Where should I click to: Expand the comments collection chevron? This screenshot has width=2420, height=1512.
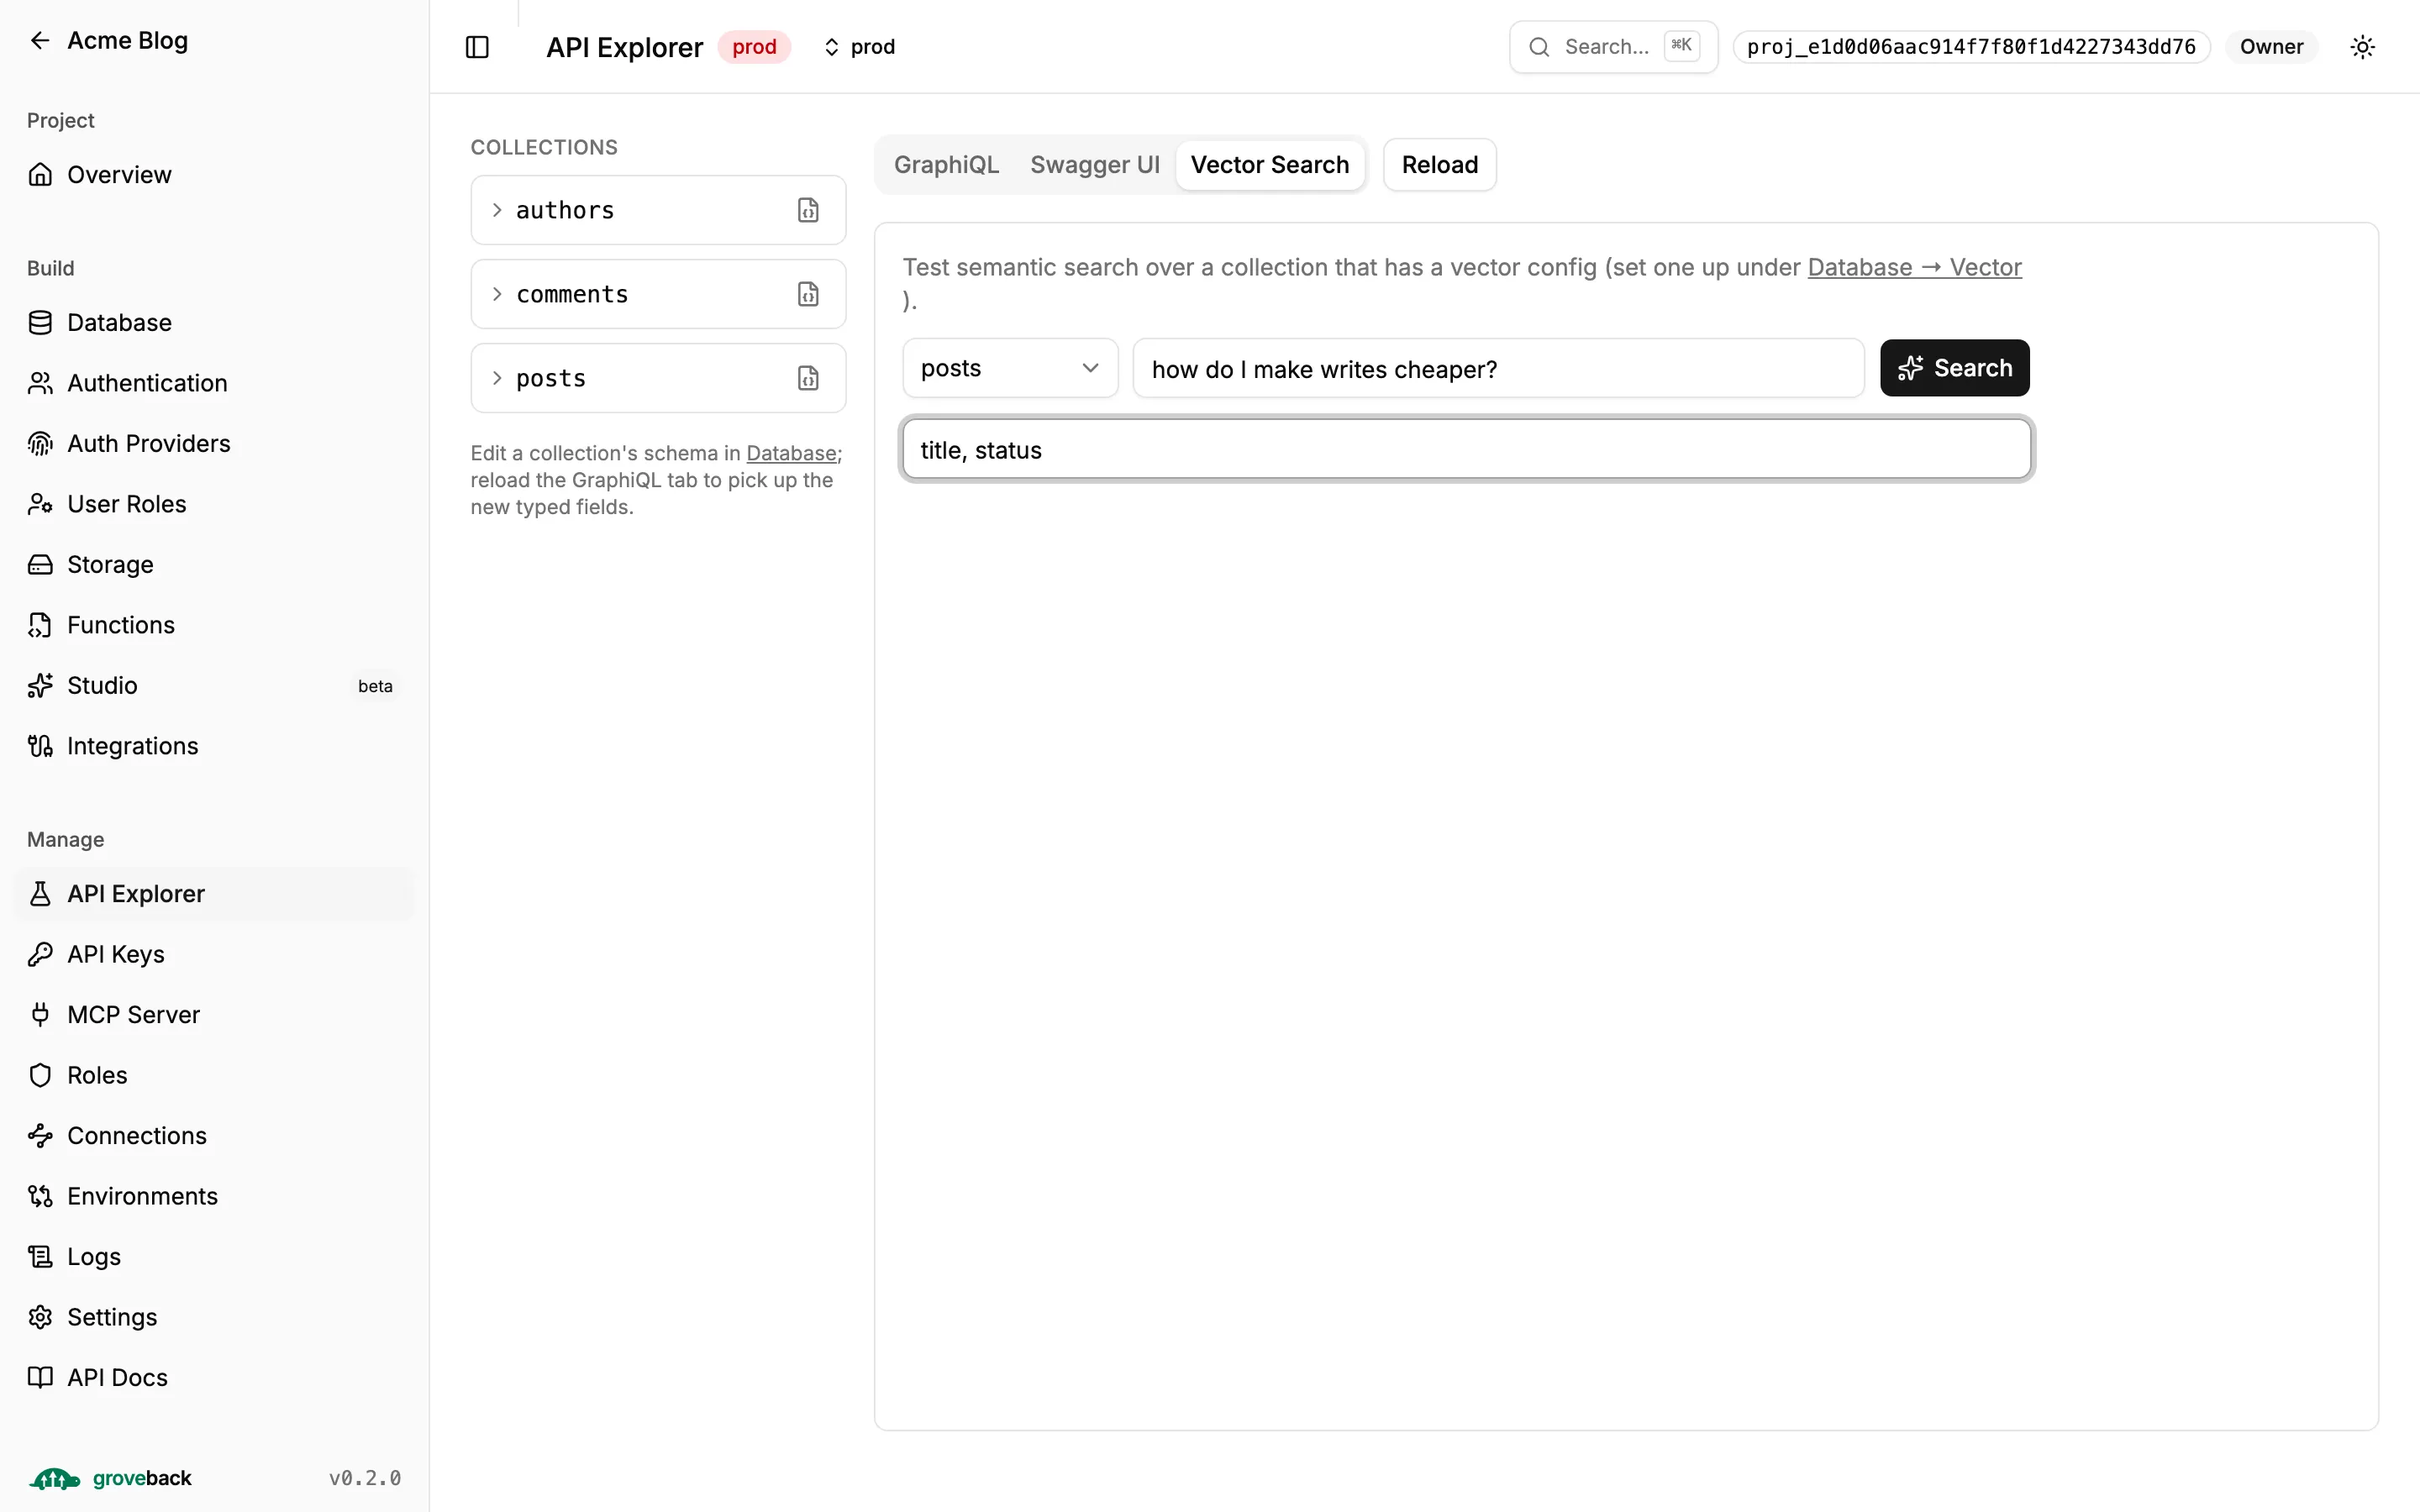497,294
